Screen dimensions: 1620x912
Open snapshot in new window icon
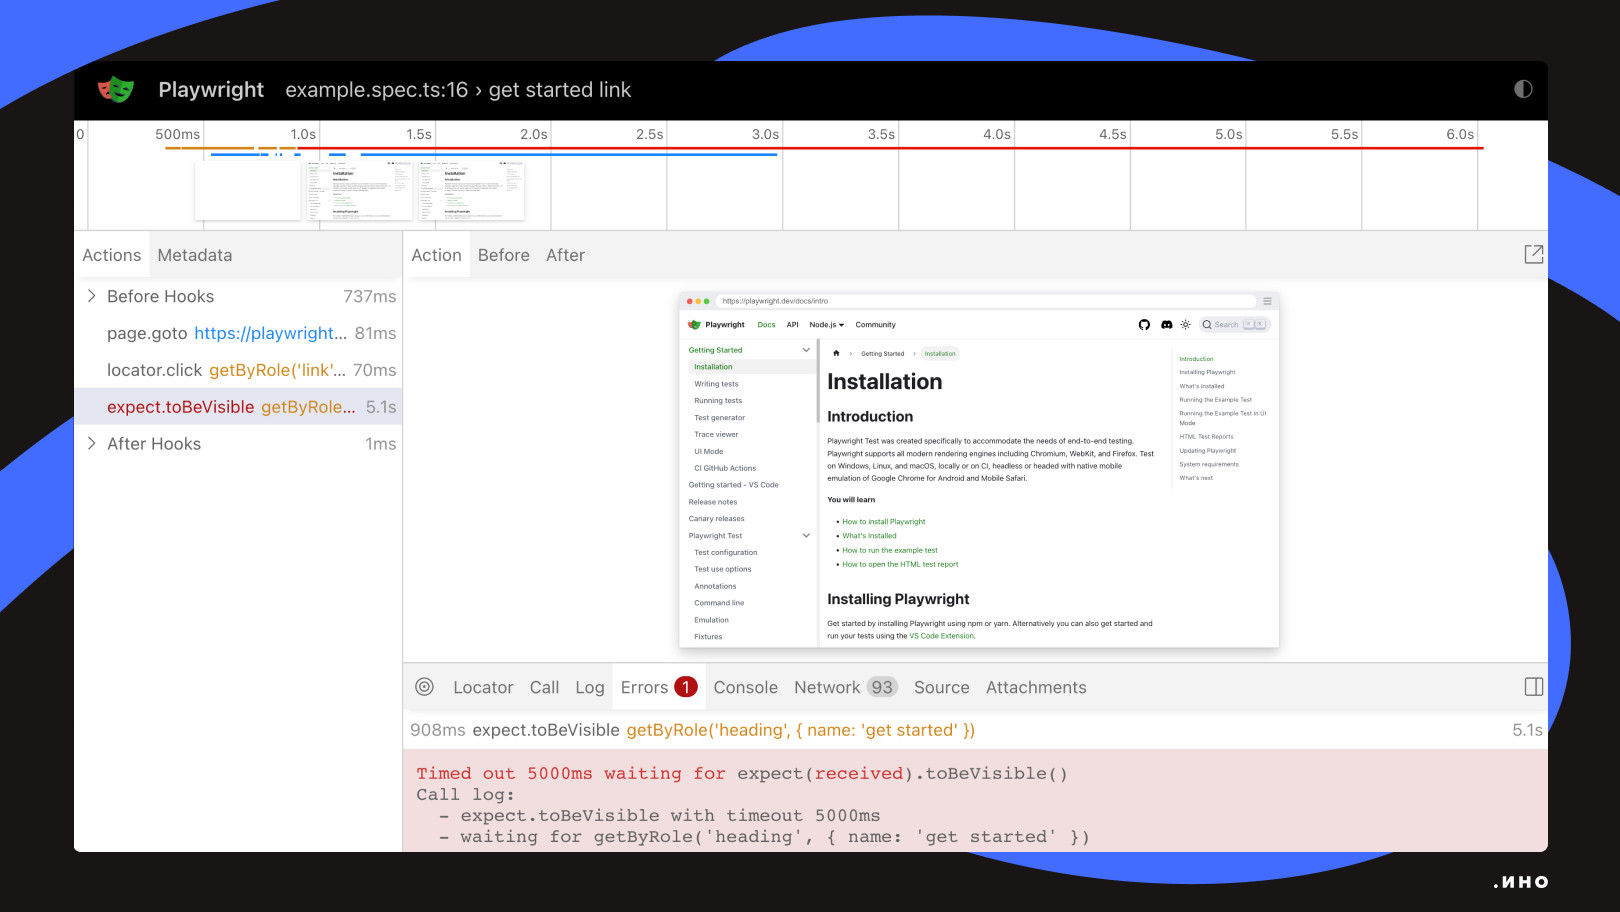click(1533, 254)
